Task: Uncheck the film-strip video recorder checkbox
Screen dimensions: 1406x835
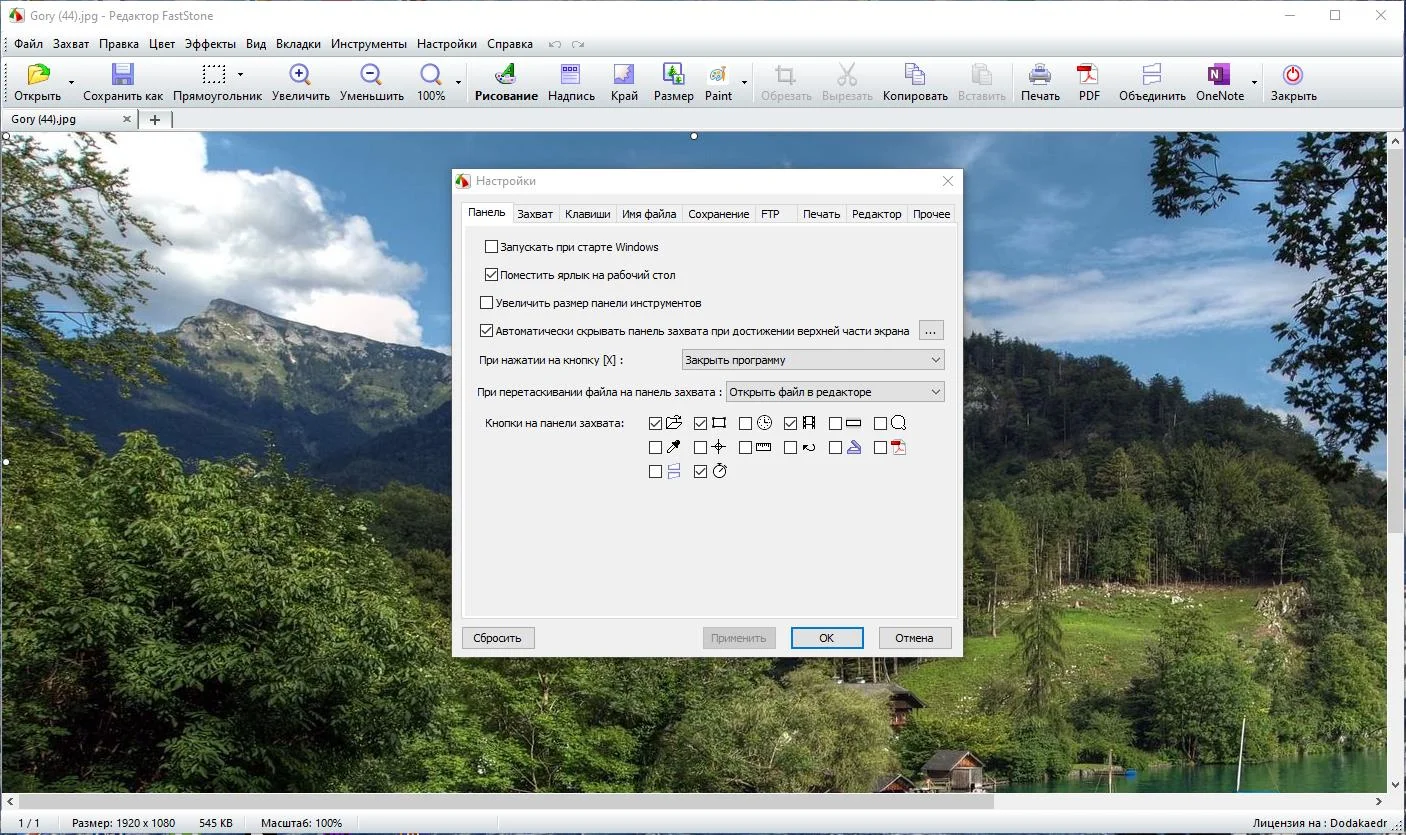Action: [790, 424]
